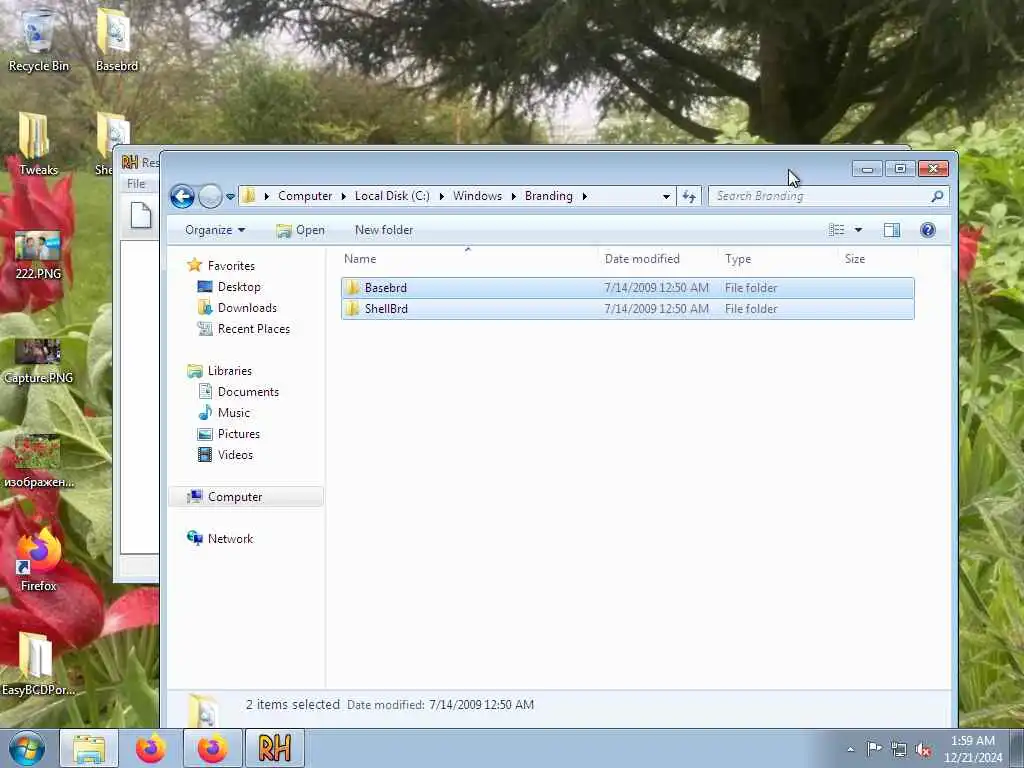This screenshot has height=768, width=1024.
Task: Expand arrow between Computer and Local Disk
Action: click(x=344, y=196)
